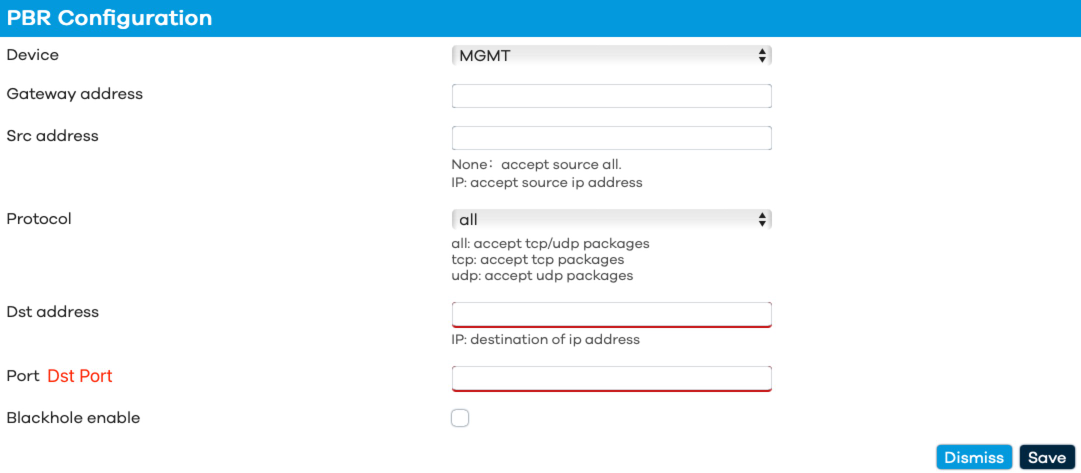
Task: Click the red Dst Port label
Action: (80, 376)
